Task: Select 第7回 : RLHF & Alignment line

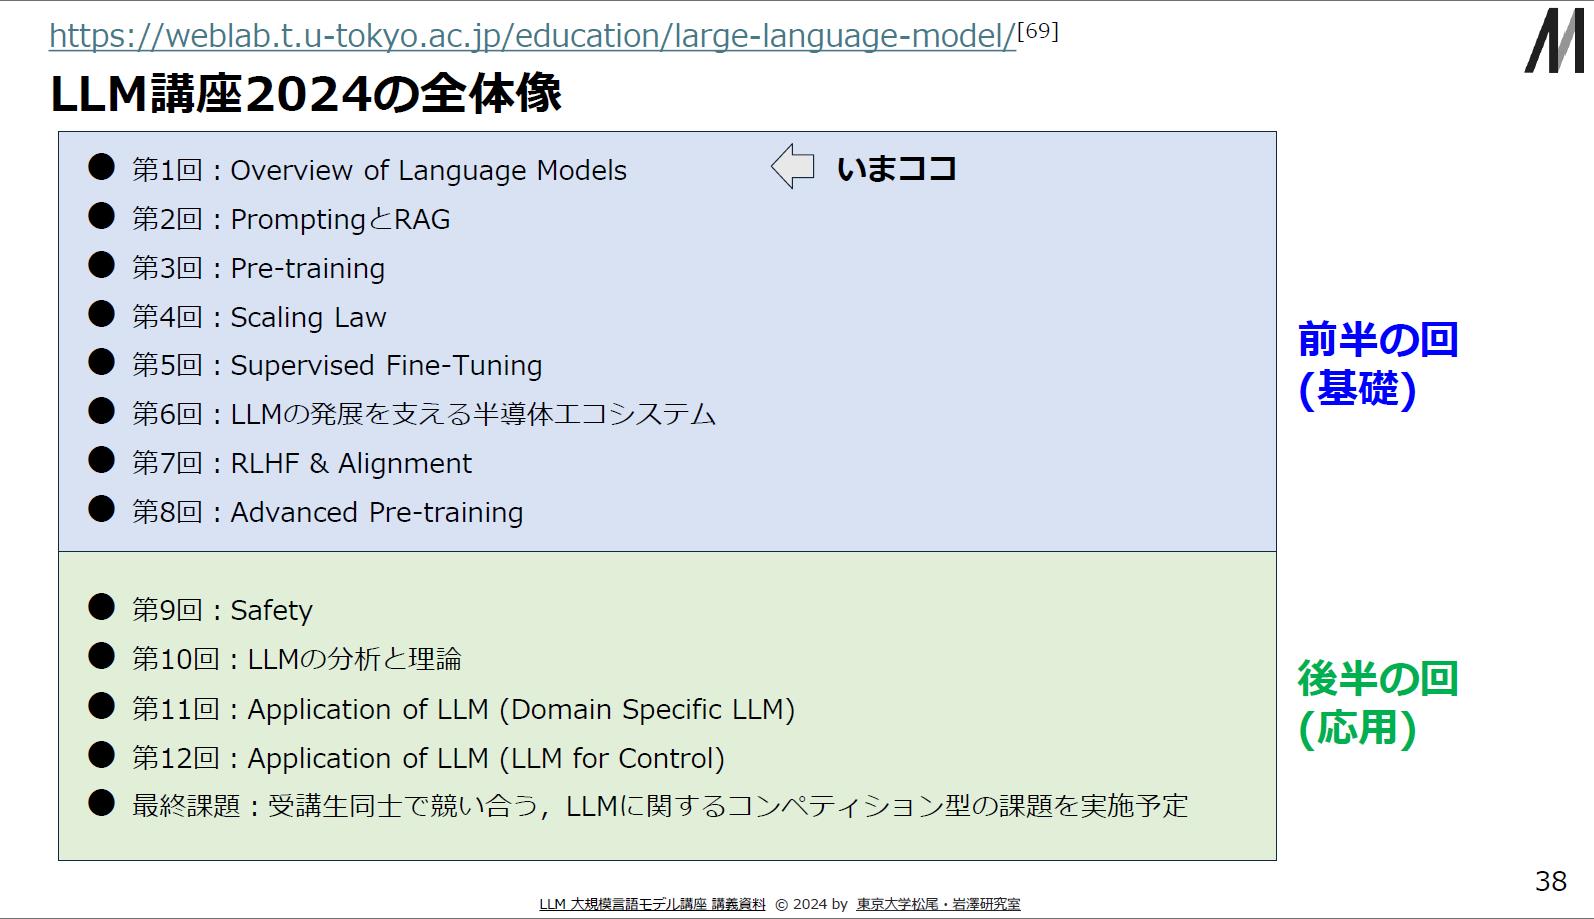Action: coord(302,463)
